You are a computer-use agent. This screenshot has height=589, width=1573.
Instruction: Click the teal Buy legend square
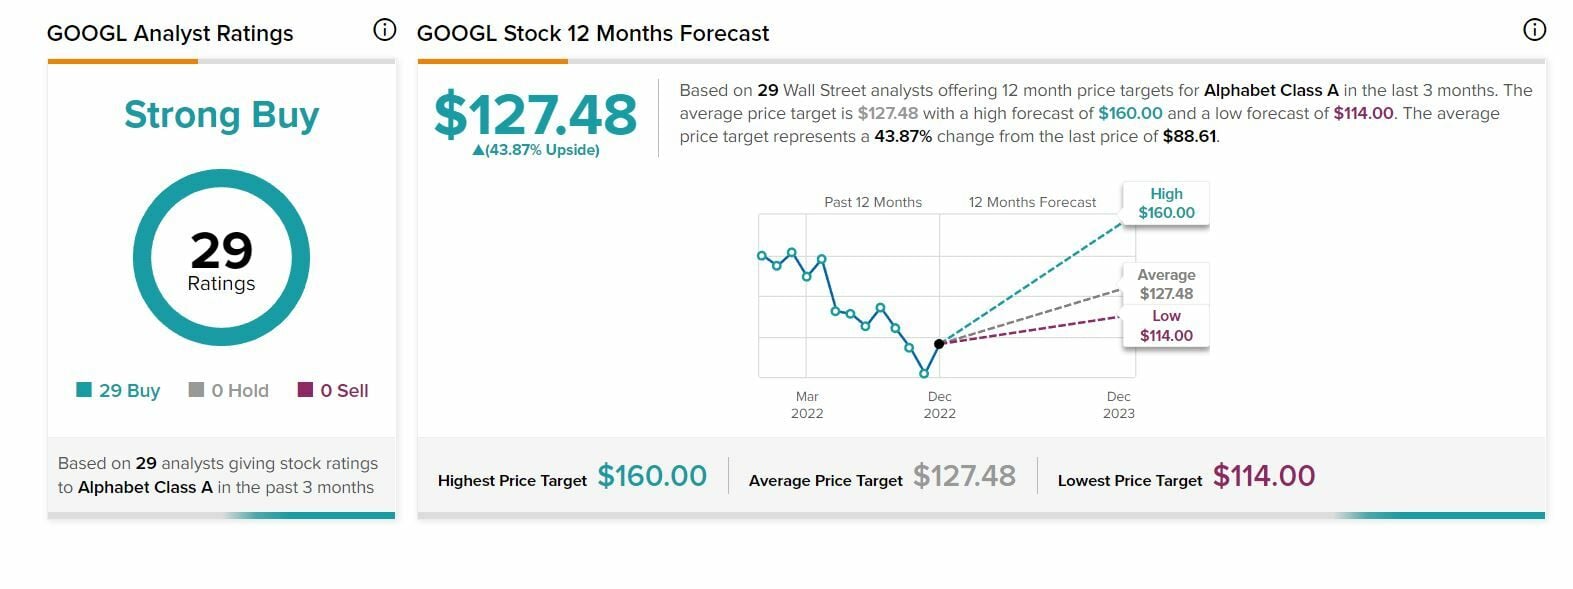[84, 390]
